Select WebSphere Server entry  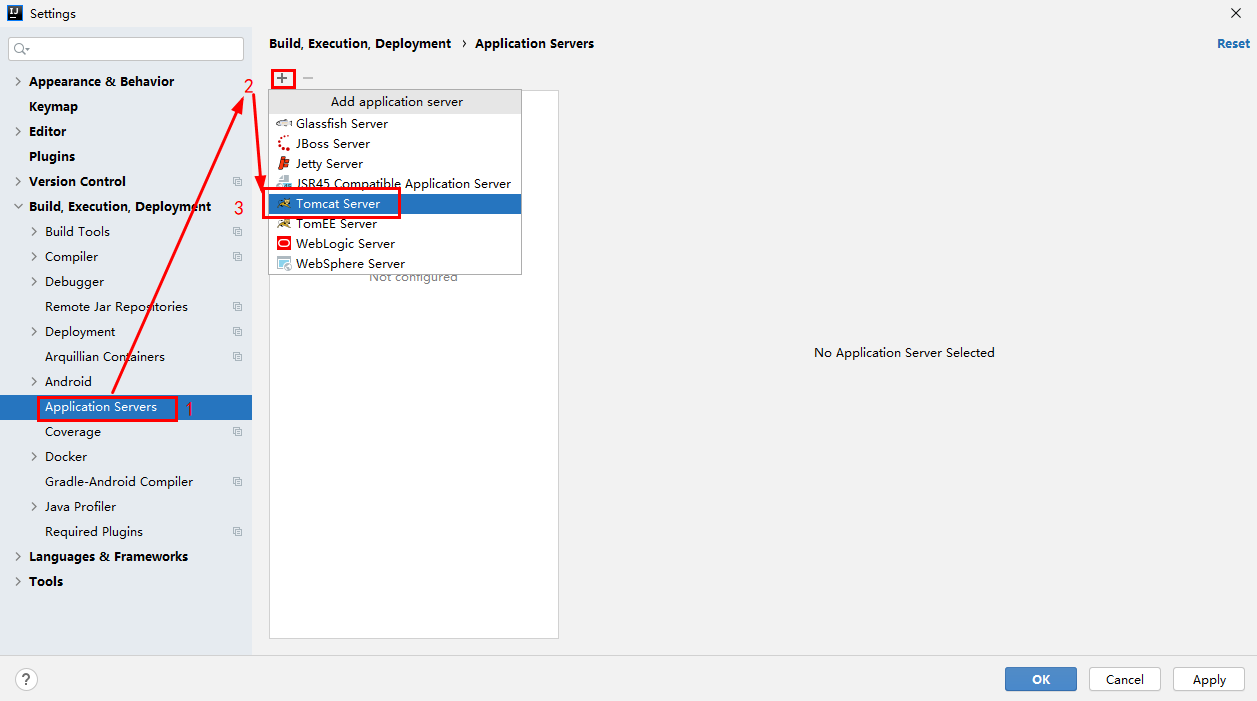click(x=395, y=264)
